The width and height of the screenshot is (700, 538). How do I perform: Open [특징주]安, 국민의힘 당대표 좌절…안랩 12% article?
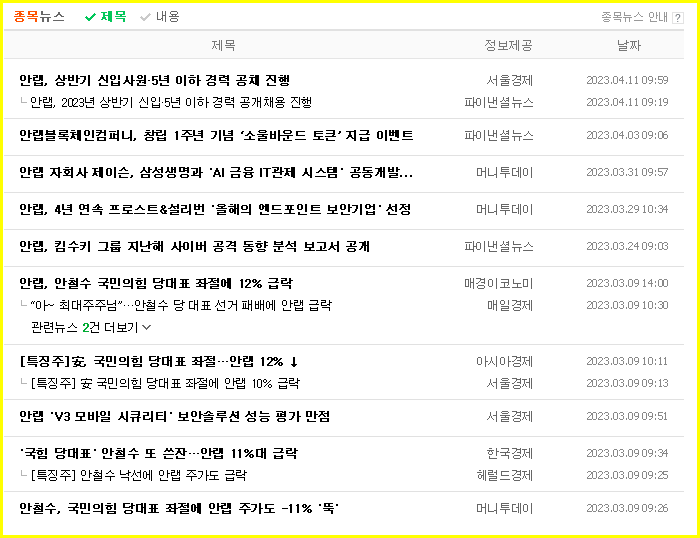click(x=158, y=362)
